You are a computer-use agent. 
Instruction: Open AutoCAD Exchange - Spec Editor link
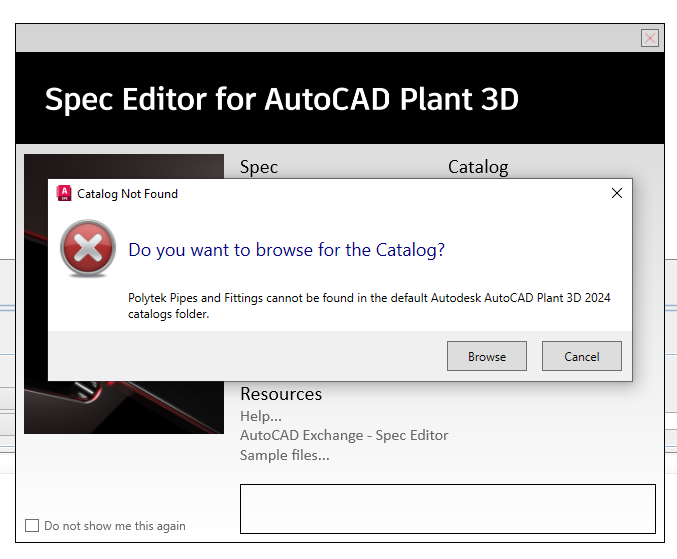[x=344, y=435]
